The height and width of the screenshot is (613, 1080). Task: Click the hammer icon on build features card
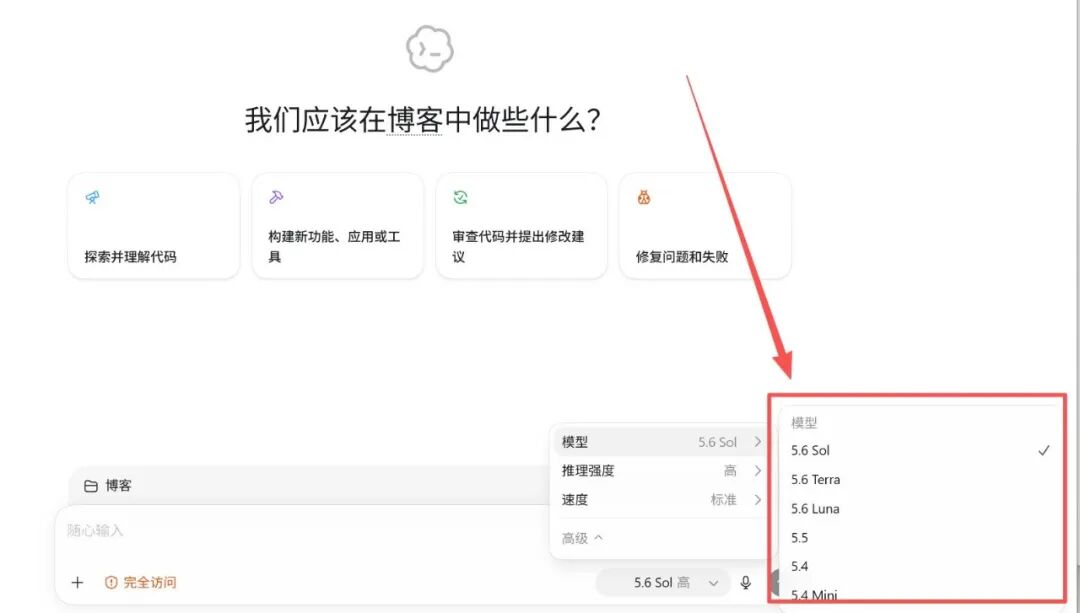pyautogui.click(x=276, y=198)
